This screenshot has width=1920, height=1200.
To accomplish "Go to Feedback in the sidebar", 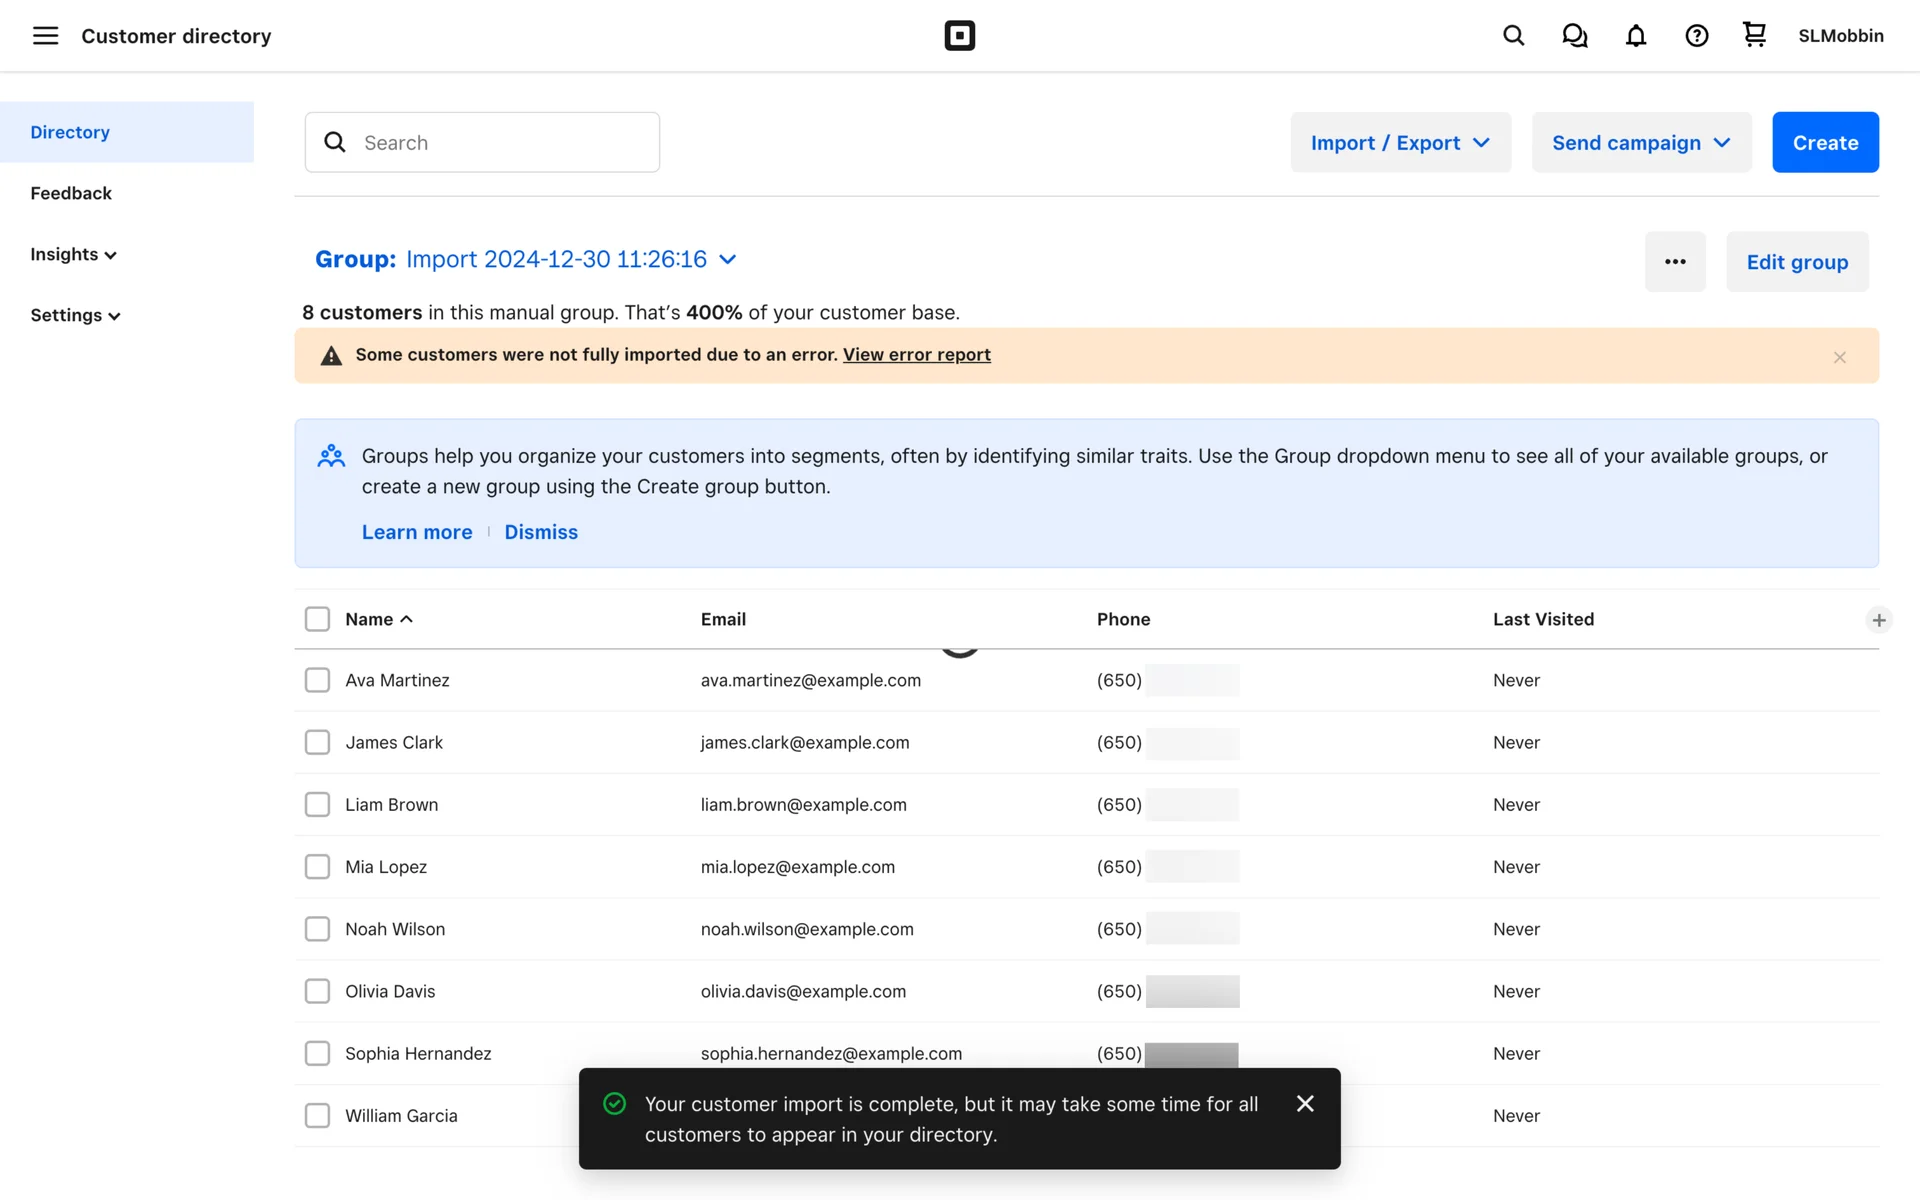I will click(x=71, y=193).
